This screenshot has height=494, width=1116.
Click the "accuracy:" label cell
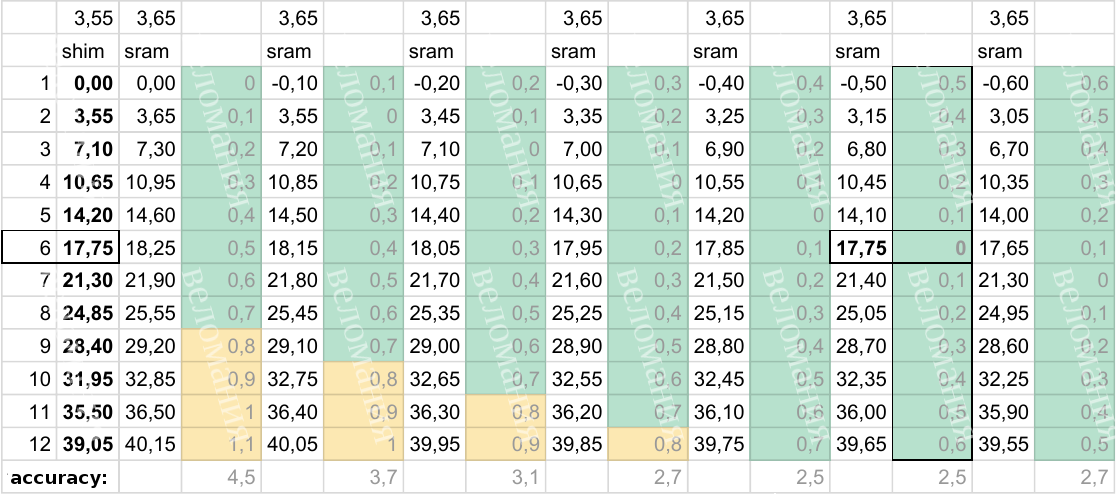59,477
